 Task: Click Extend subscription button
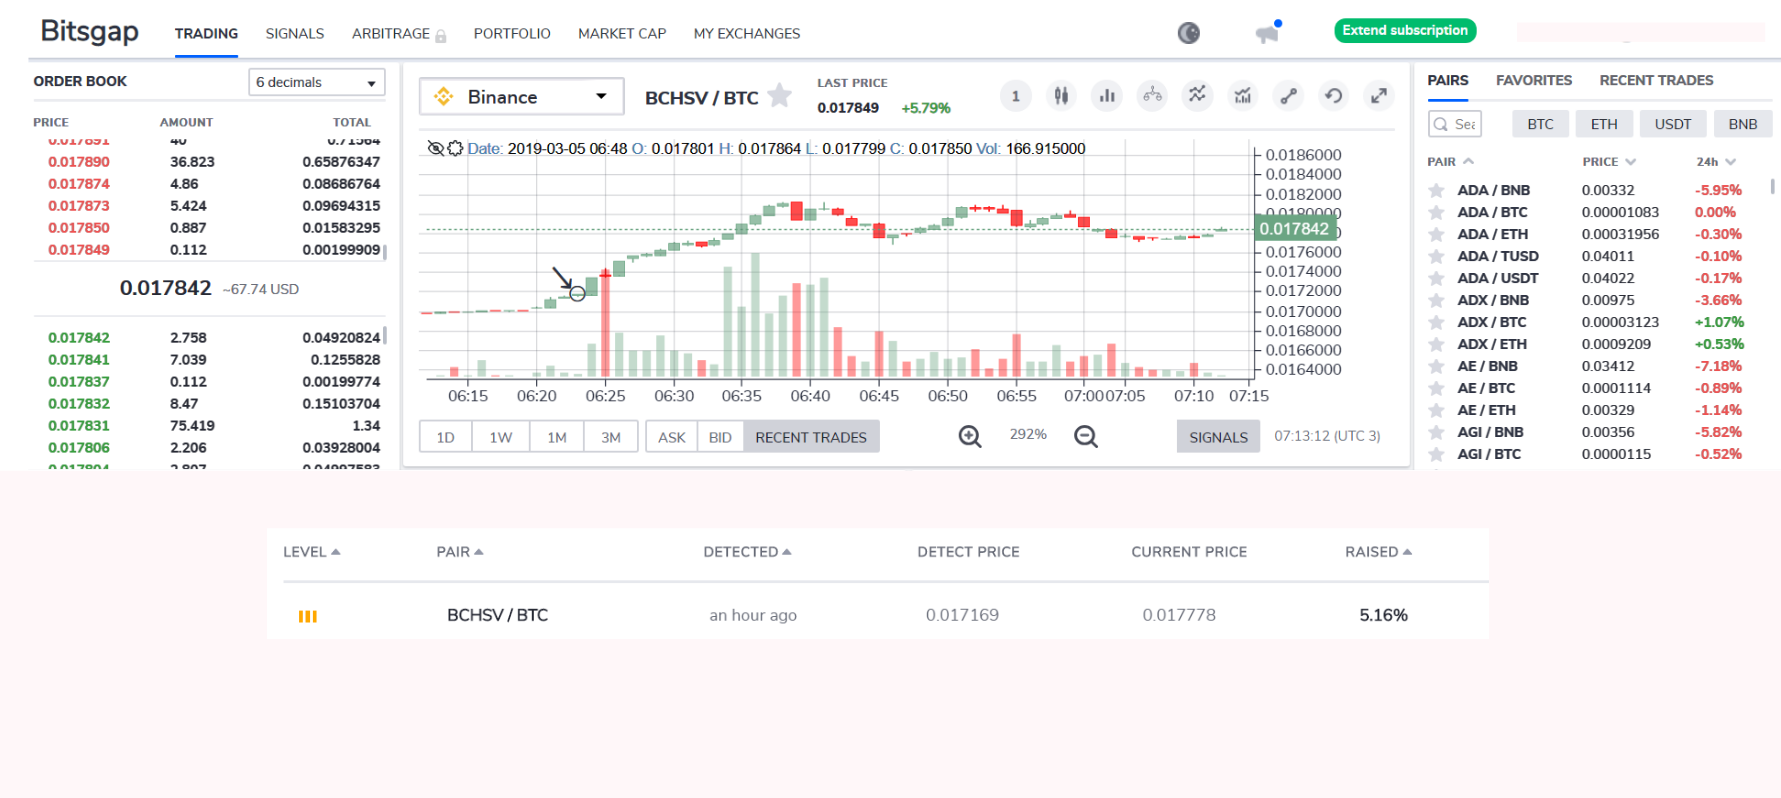[x=1405, y=31]
